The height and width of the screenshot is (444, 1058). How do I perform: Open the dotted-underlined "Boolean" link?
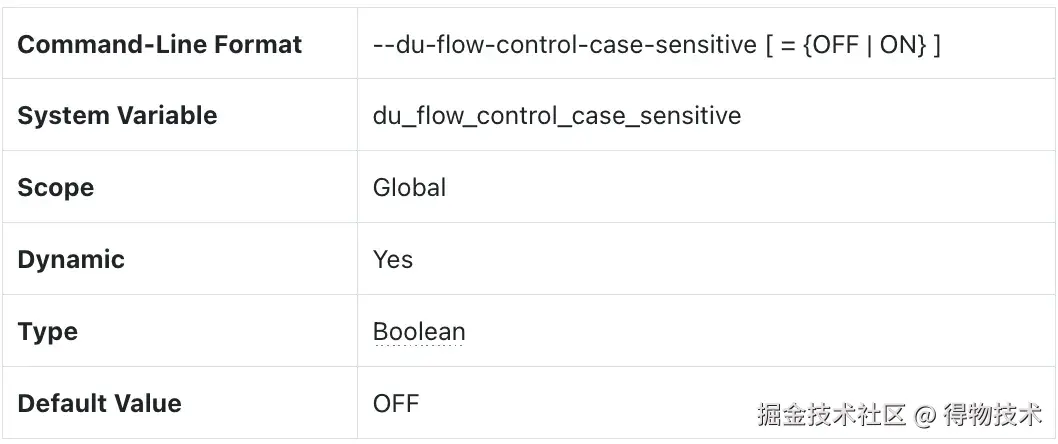tap(419, 332)
